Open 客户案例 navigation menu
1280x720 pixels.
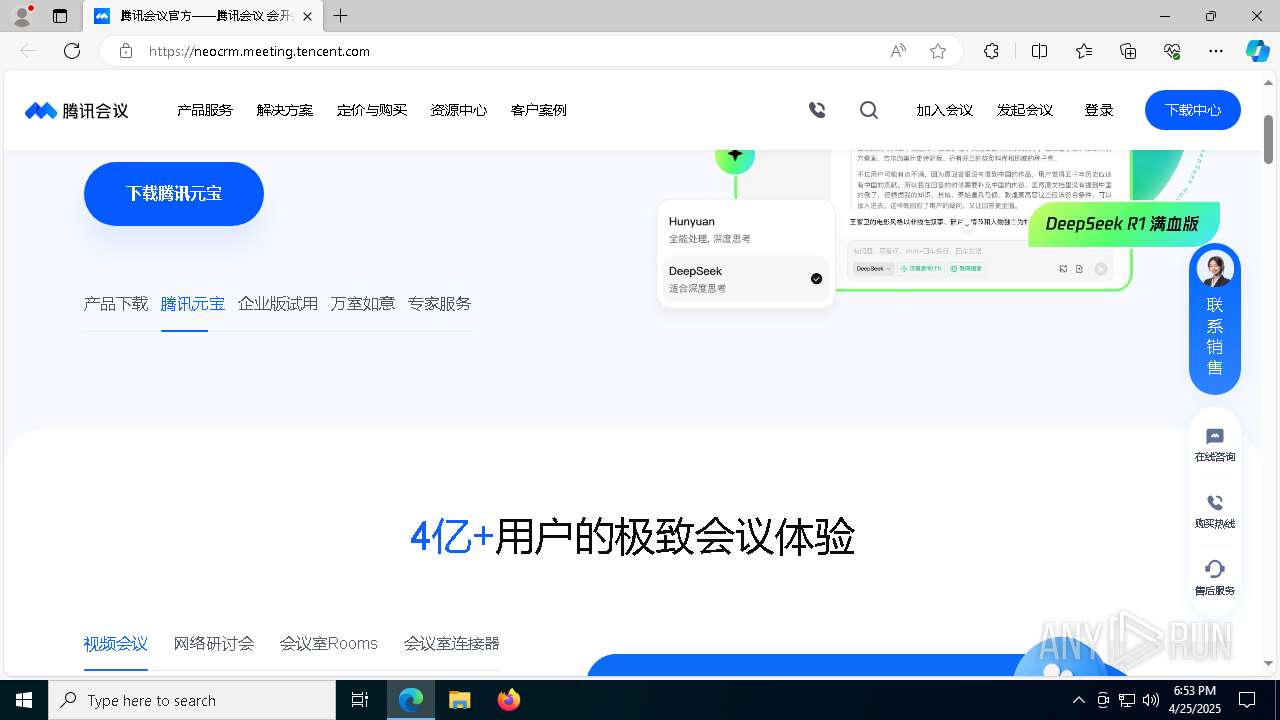tap(539, 110)
